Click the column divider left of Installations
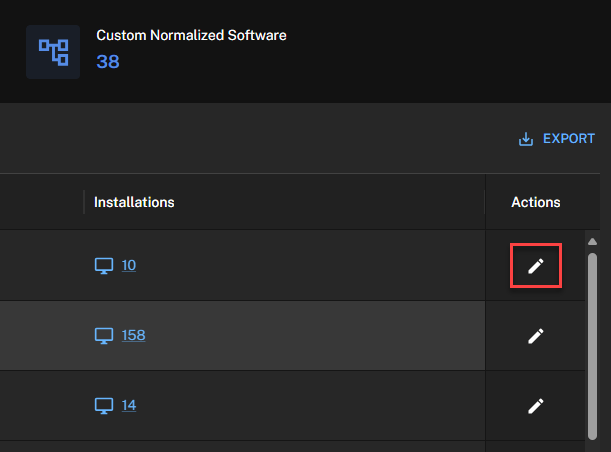611x452 pixels. pos(84,202)
